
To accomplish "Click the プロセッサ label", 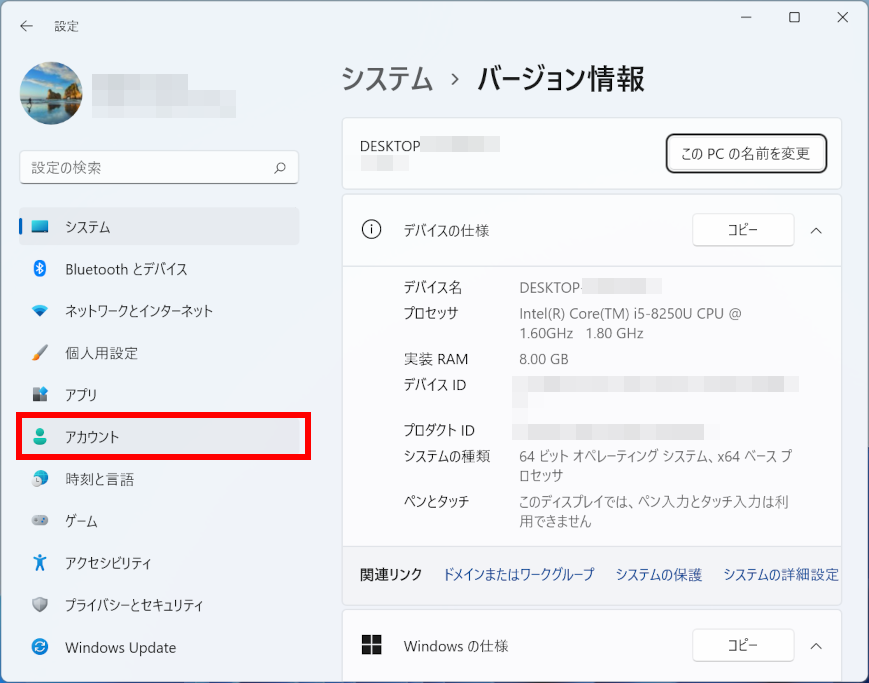I will pos(431,313).
